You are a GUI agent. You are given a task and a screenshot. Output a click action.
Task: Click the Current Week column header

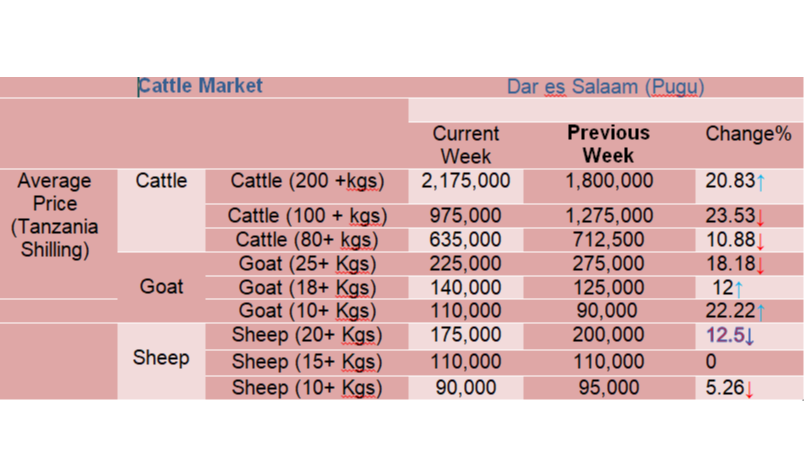click(466, 145)
